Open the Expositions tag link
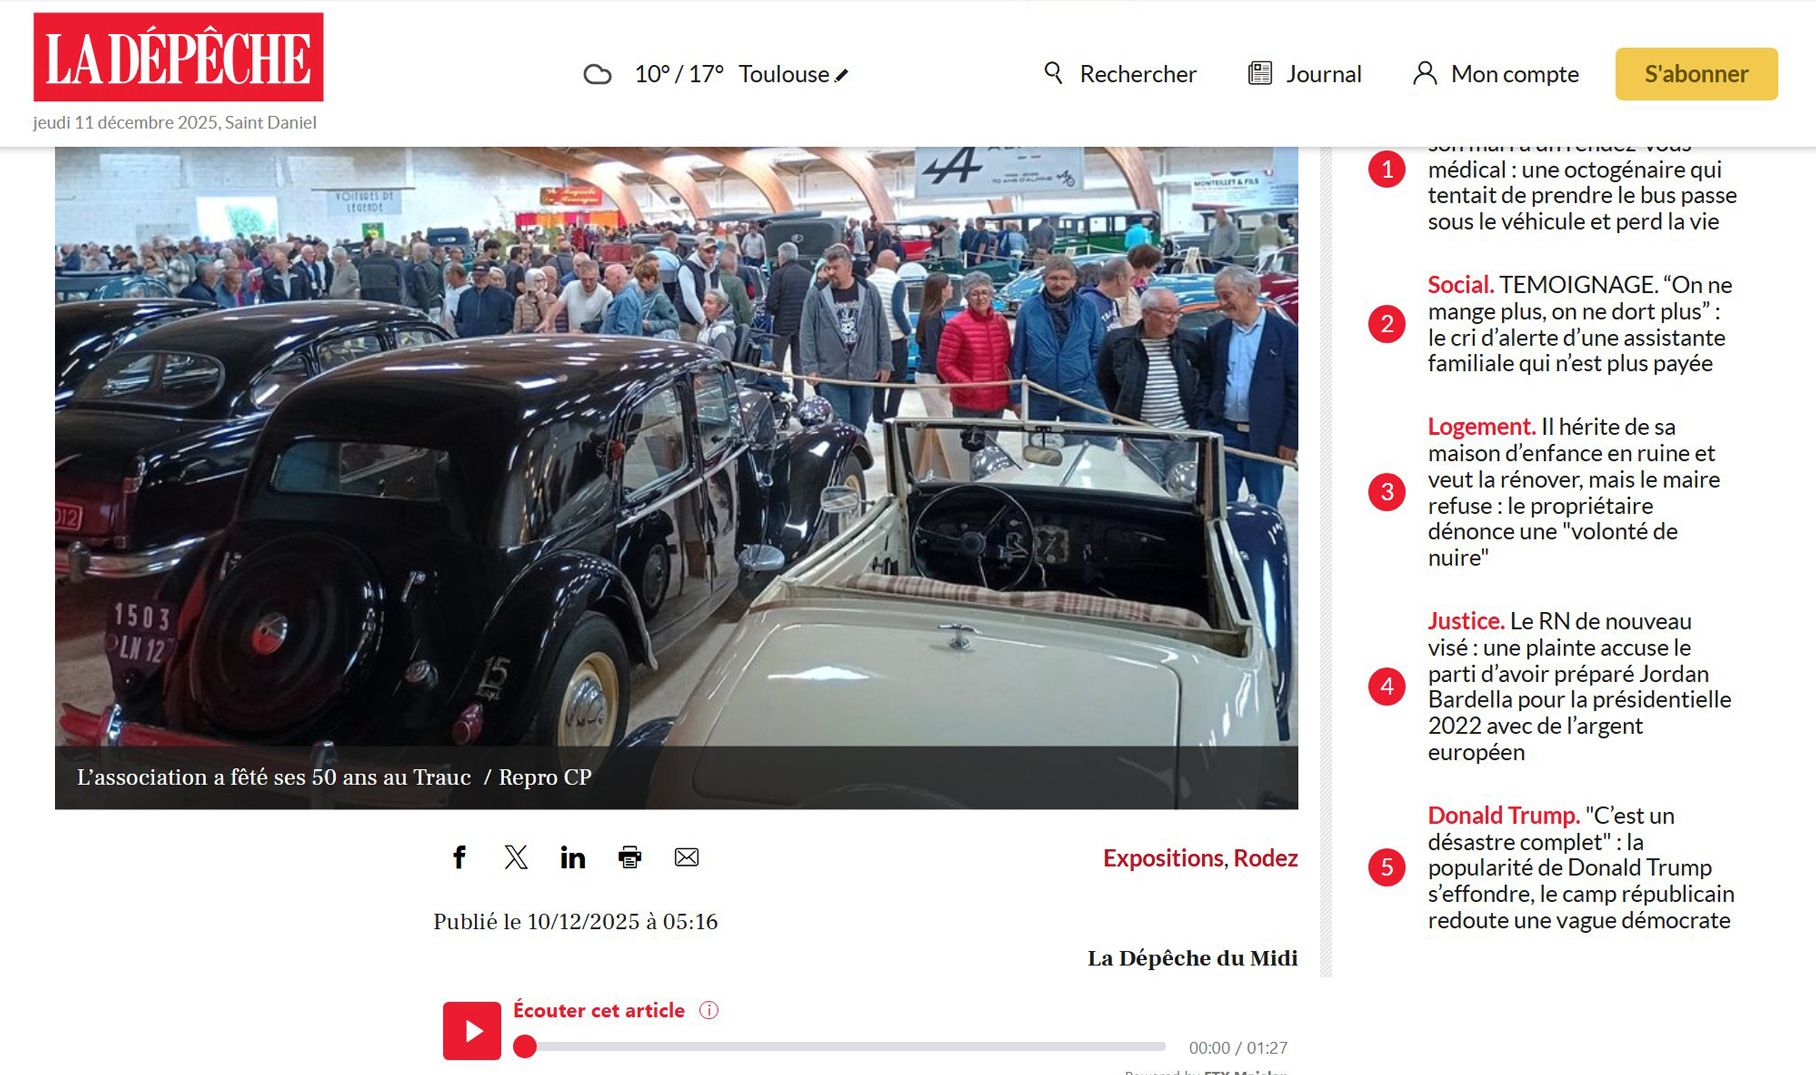This screenshot has height=1075, width=1816. 1163,858
